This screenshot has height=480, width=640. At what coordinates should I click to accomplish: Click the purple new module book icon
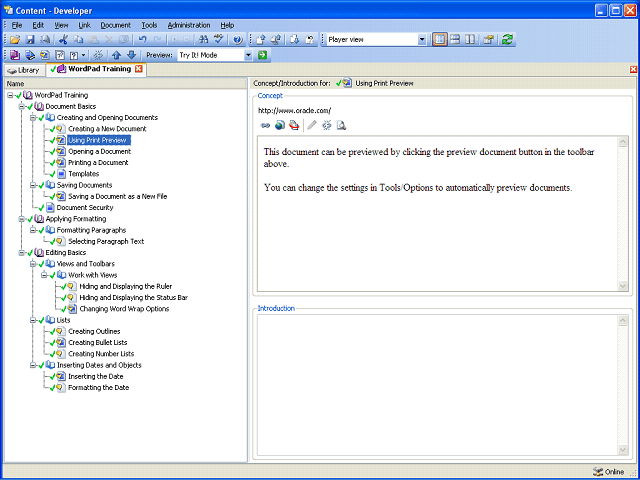pos(15,55)
